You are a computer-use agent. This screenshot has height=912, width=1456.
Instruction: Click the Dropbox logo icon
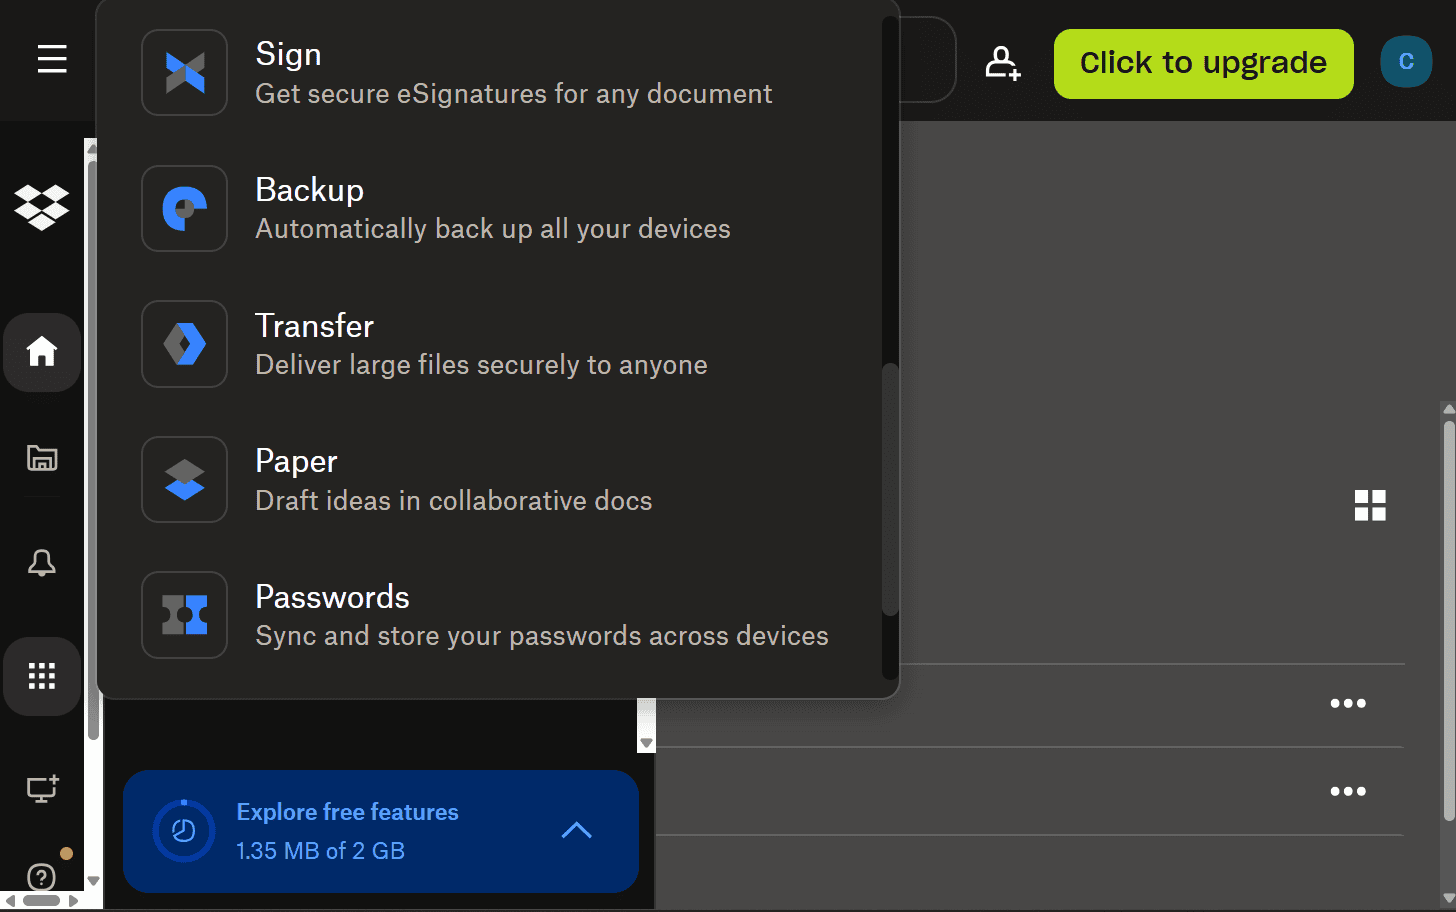[42, 207]
